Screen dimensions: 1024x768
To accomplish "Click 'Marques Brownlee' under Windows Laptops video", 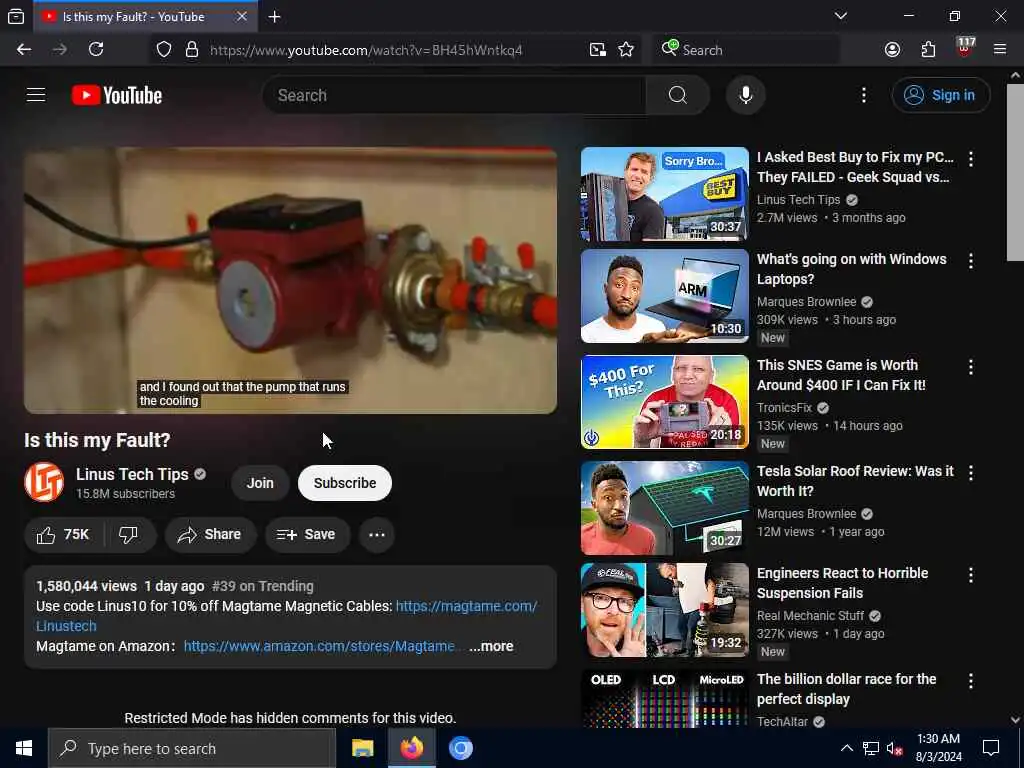I will point(807,302).
